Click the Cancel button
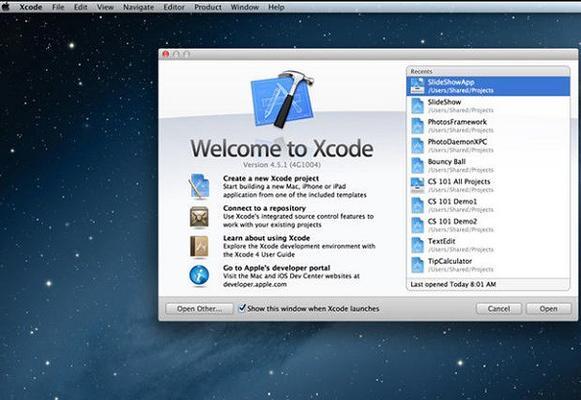This screenshot has height=400, width=581. (499, 309)
